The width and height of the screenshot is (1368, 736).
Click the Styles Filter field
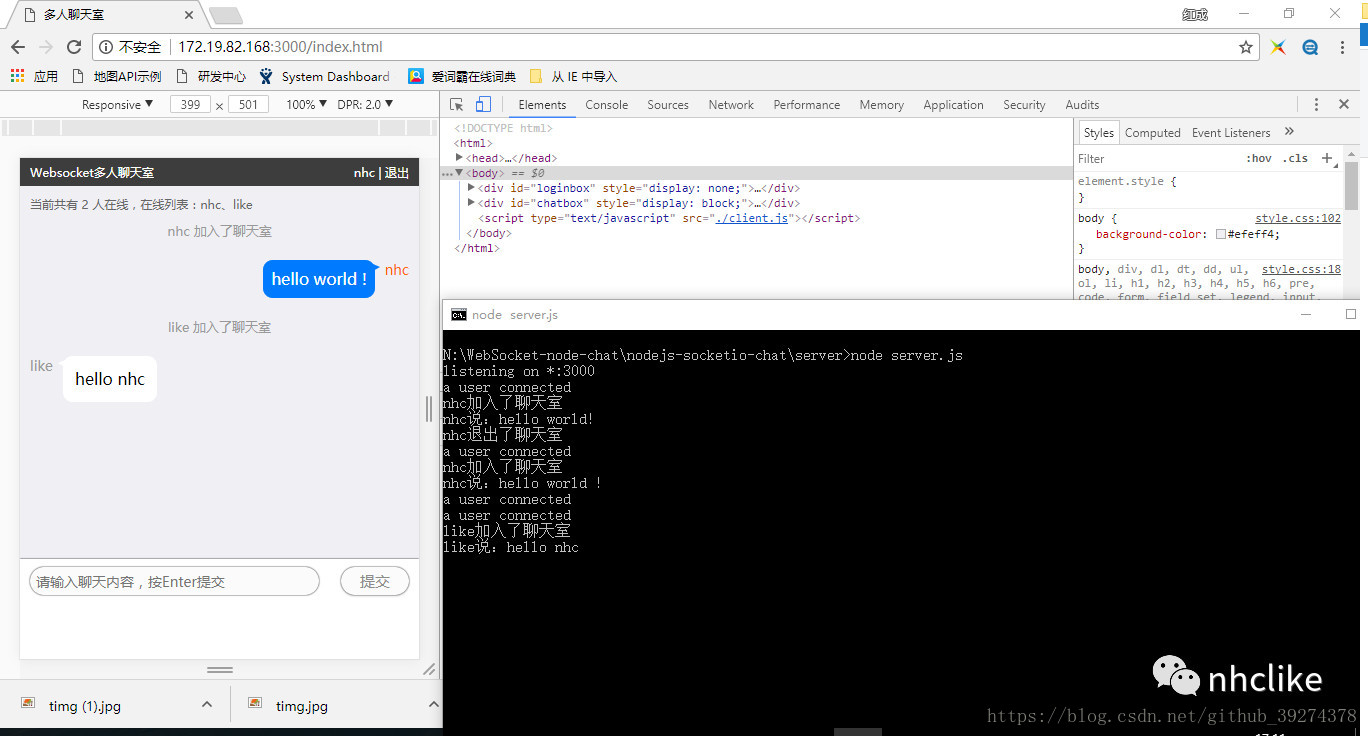click(1155, 158)
